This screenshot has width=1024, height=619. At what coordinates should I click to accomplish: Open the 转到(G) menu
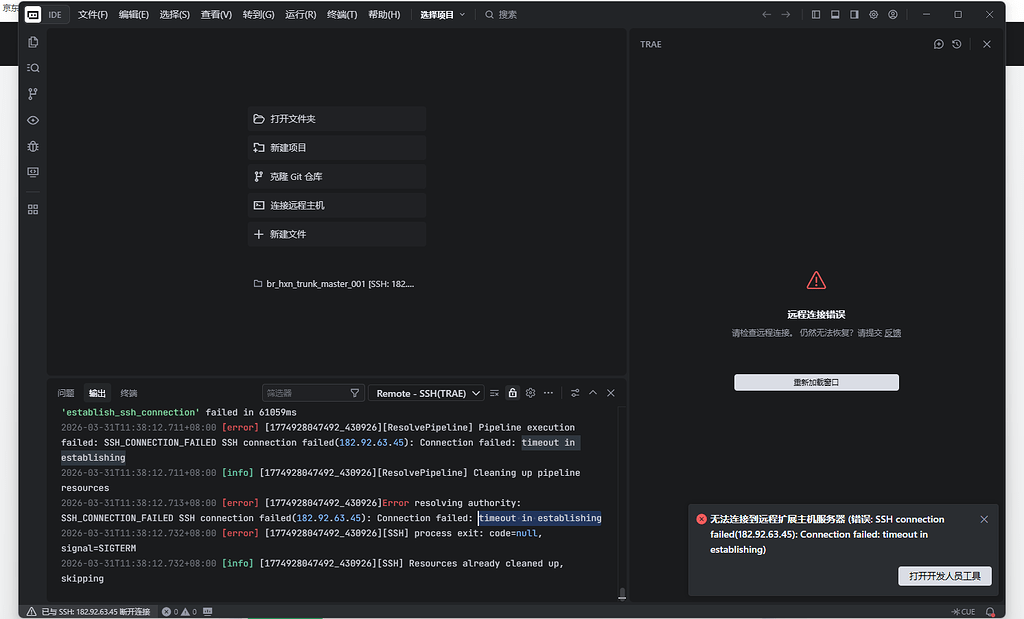click(x=259, y=14)
